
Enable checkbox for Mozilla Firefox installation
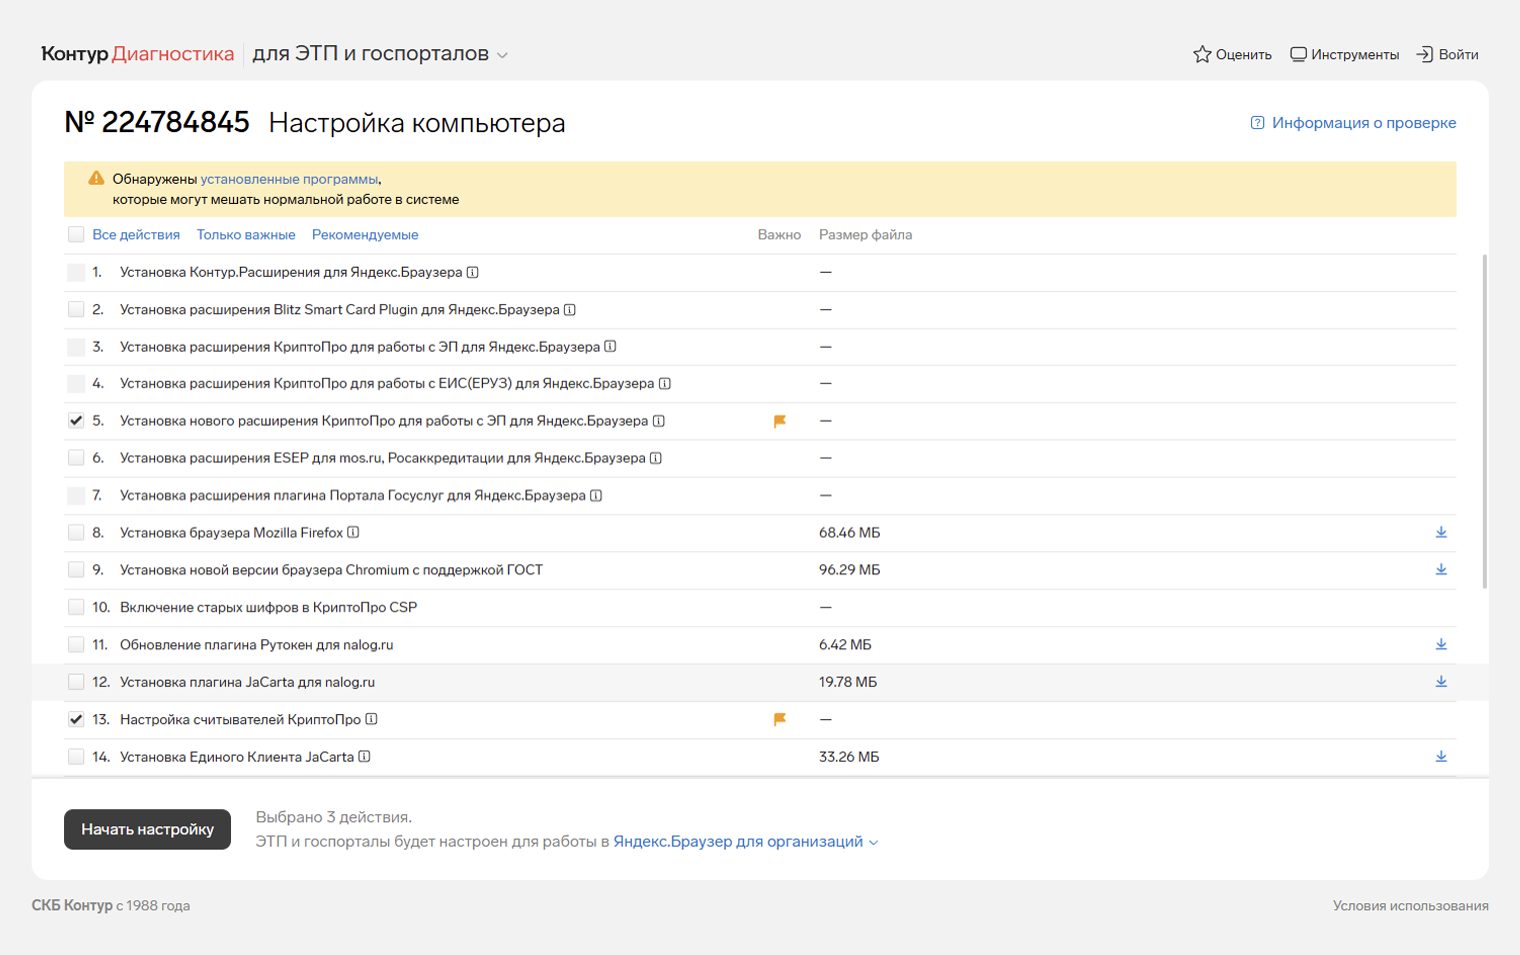click(76, 532)
